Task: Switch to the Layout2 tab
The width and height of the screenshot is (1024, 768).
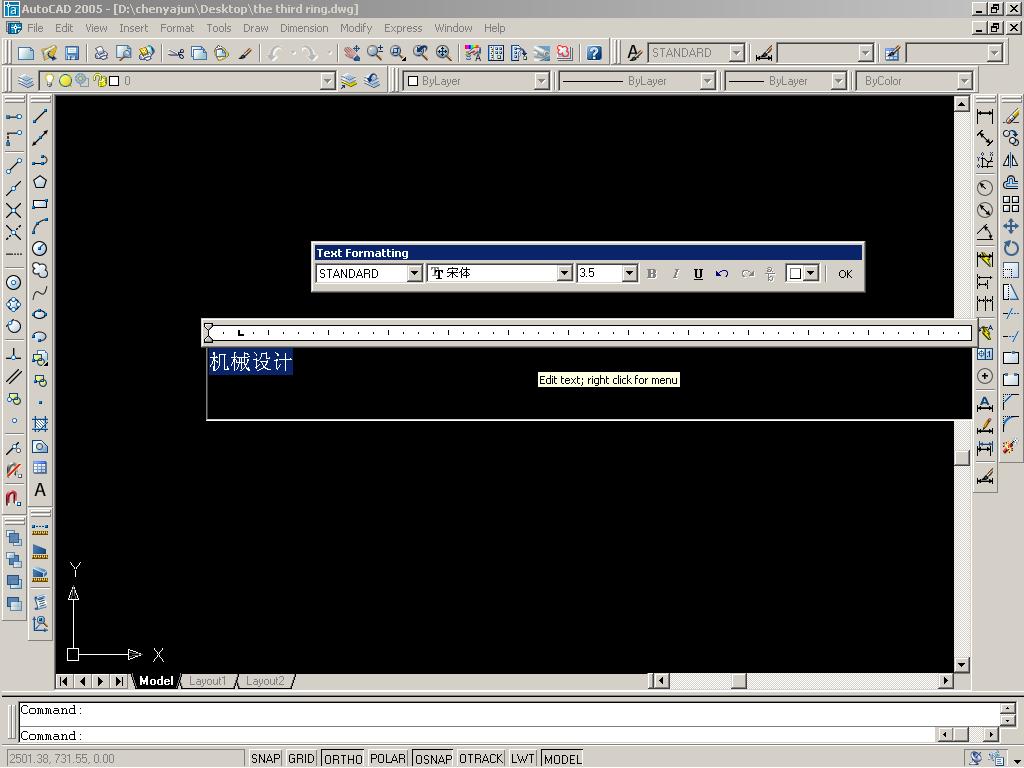Action: 264,681
